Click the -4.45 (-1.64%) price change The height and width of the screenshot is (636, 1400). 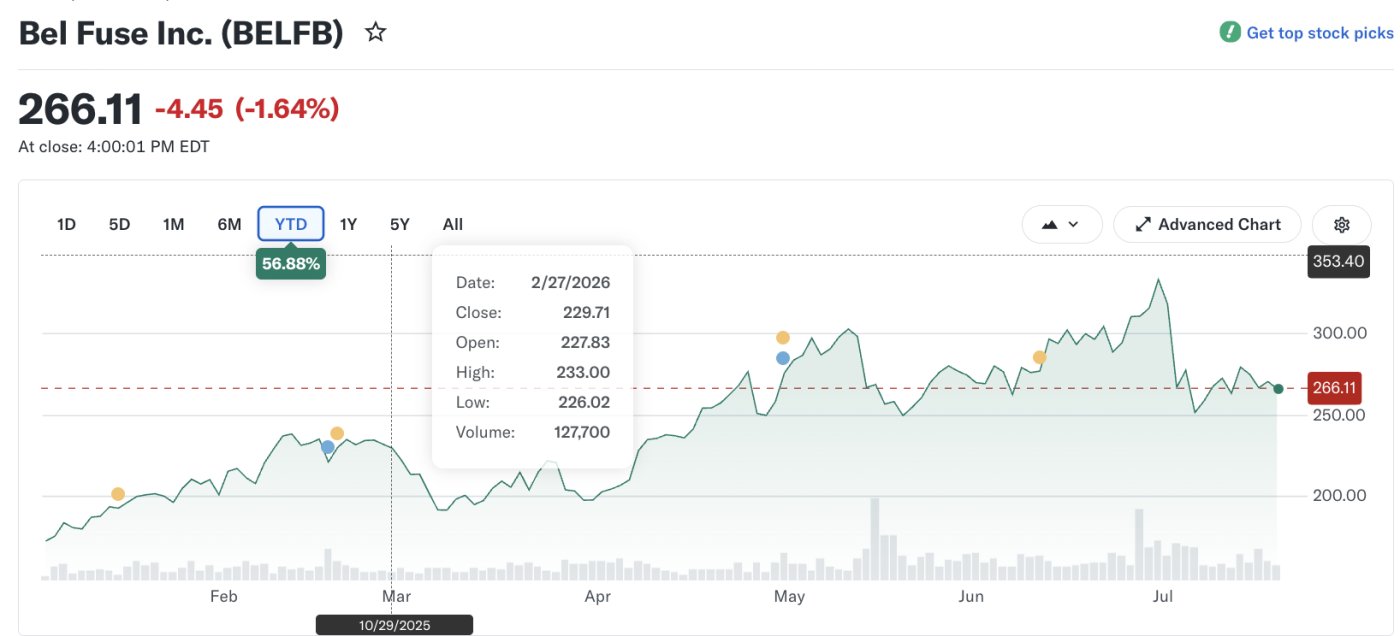tap(247, 109)
